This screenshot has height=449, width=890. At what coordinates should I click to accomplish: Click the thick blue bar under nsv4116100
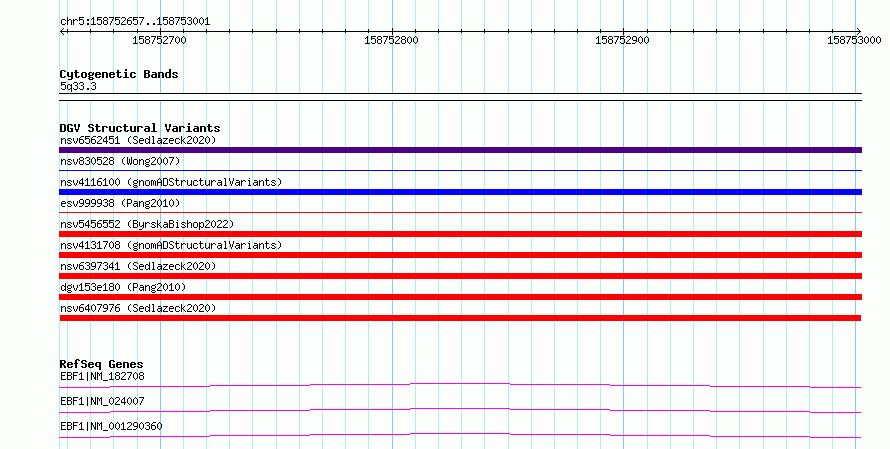pos(460,192)
